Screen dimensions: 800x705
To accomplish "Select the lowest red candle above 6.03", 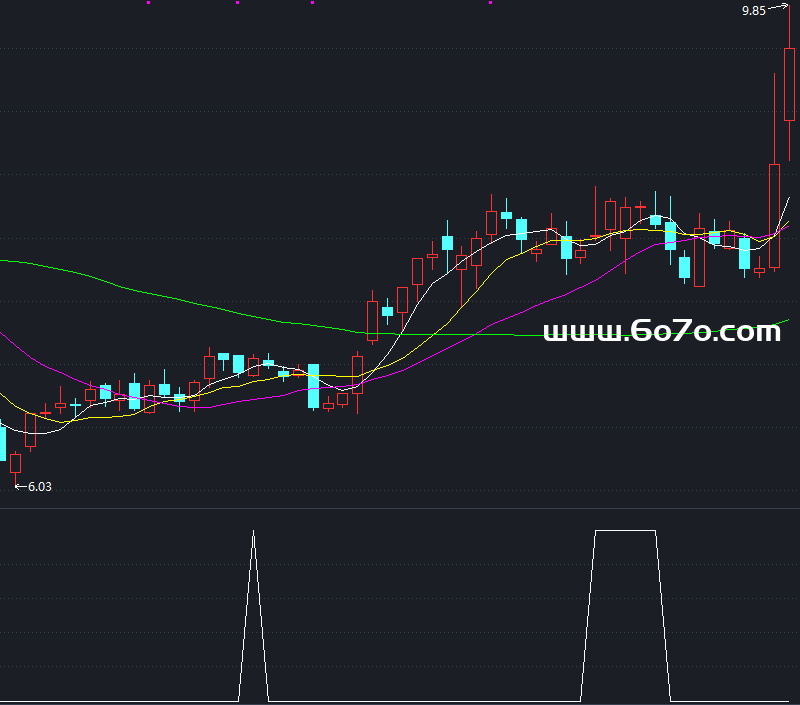I will 16,463.
